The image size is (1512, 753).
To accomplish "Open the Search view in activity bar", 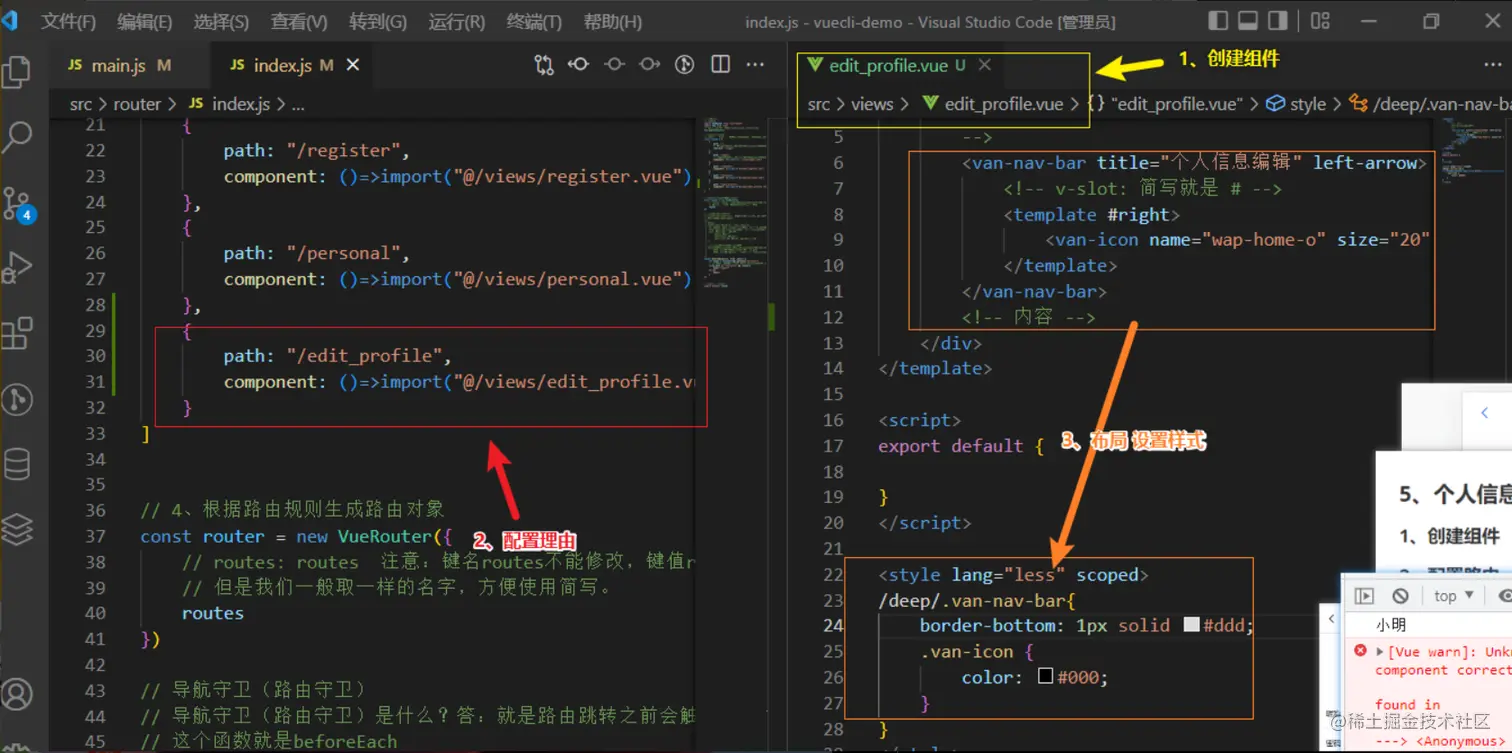I will pyautogui.click(x=17, y=136).
